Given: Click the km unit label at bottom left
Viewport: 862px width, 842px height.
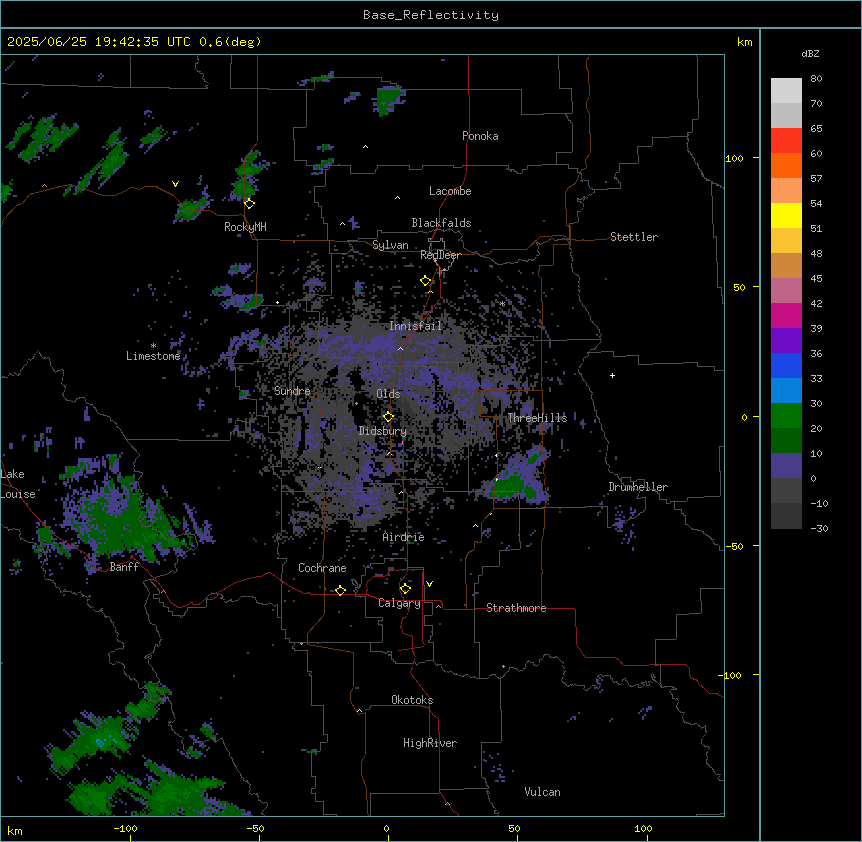Looking at the screenshot, I should point(15,831).
